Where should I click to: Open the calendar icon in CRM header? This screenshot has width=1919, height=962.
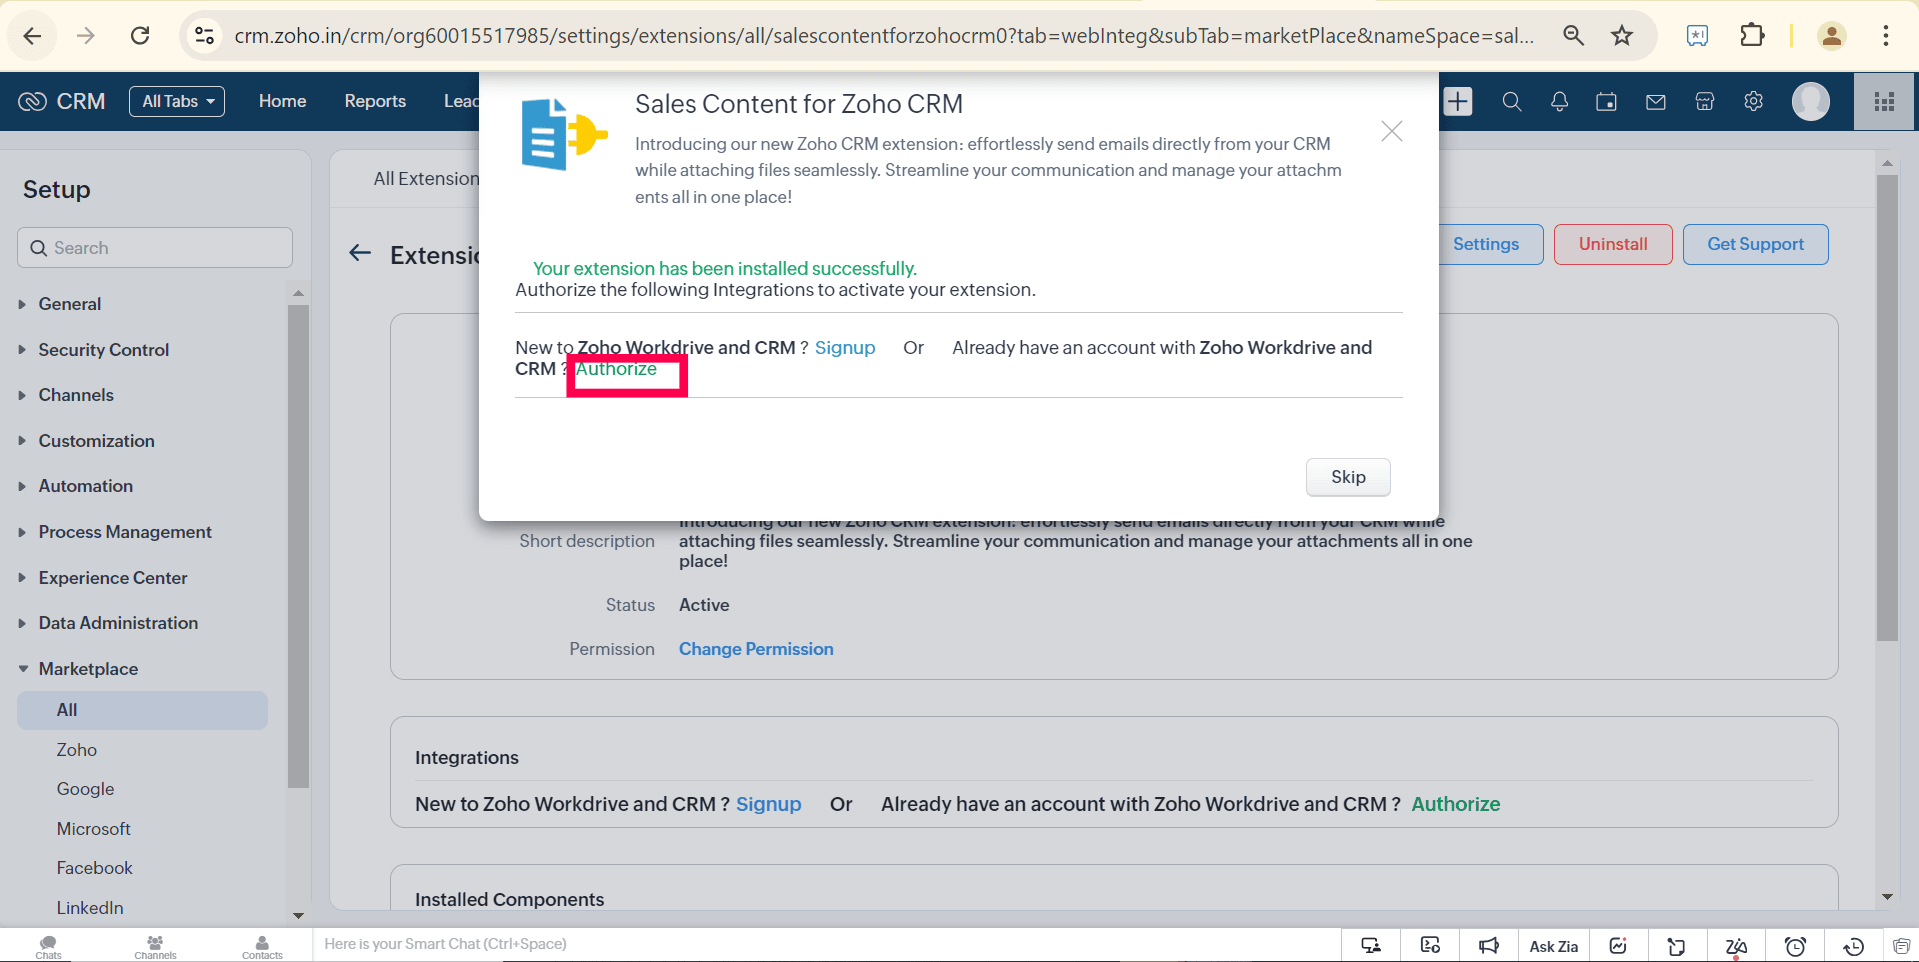pos(1607,101)
